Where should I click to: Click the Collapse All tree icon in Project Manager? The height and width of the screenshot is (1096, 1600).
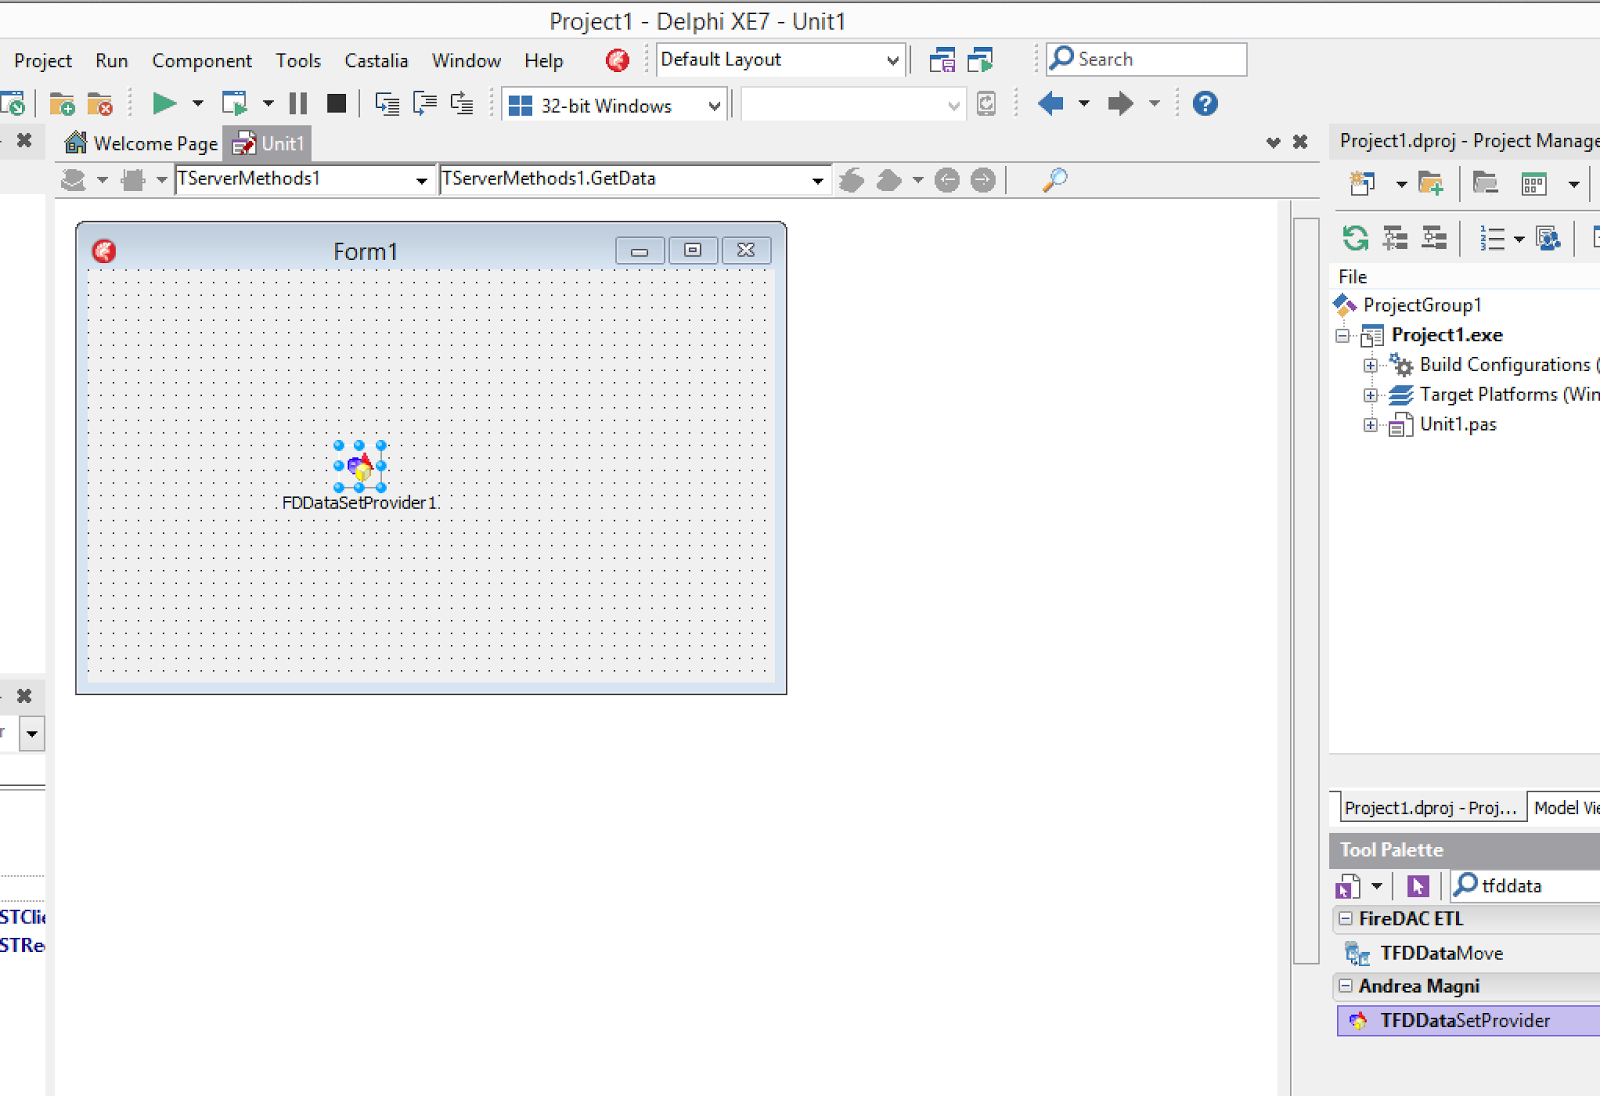[x=1434, y=238]
